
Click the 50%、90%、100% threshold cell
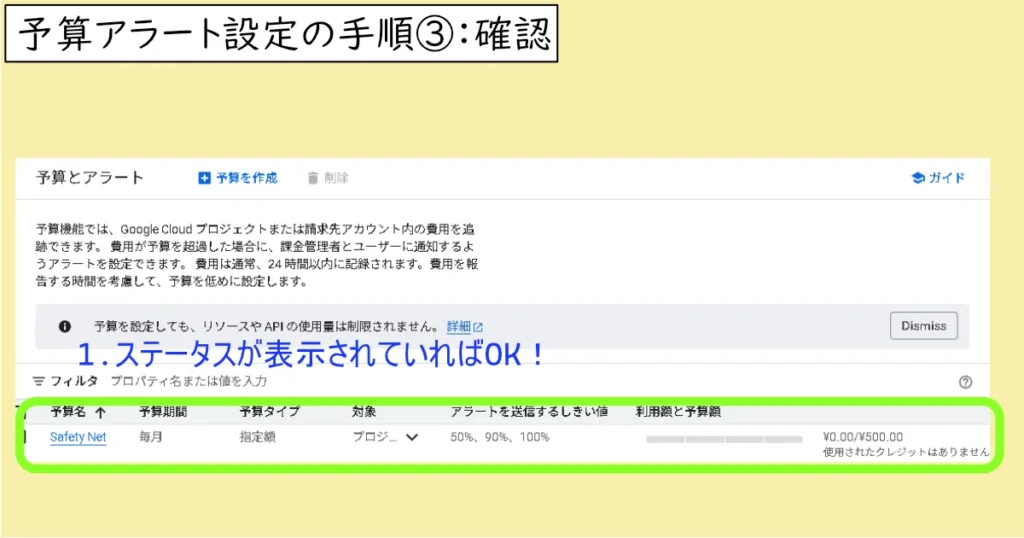(x=500, y=437)
